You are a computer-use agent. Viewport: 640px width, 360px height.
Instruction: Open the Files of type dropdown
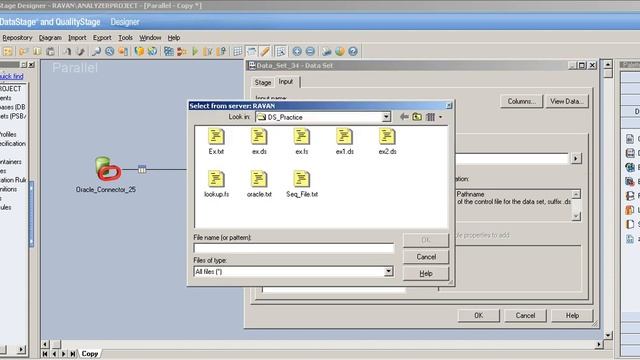[388, 271]
